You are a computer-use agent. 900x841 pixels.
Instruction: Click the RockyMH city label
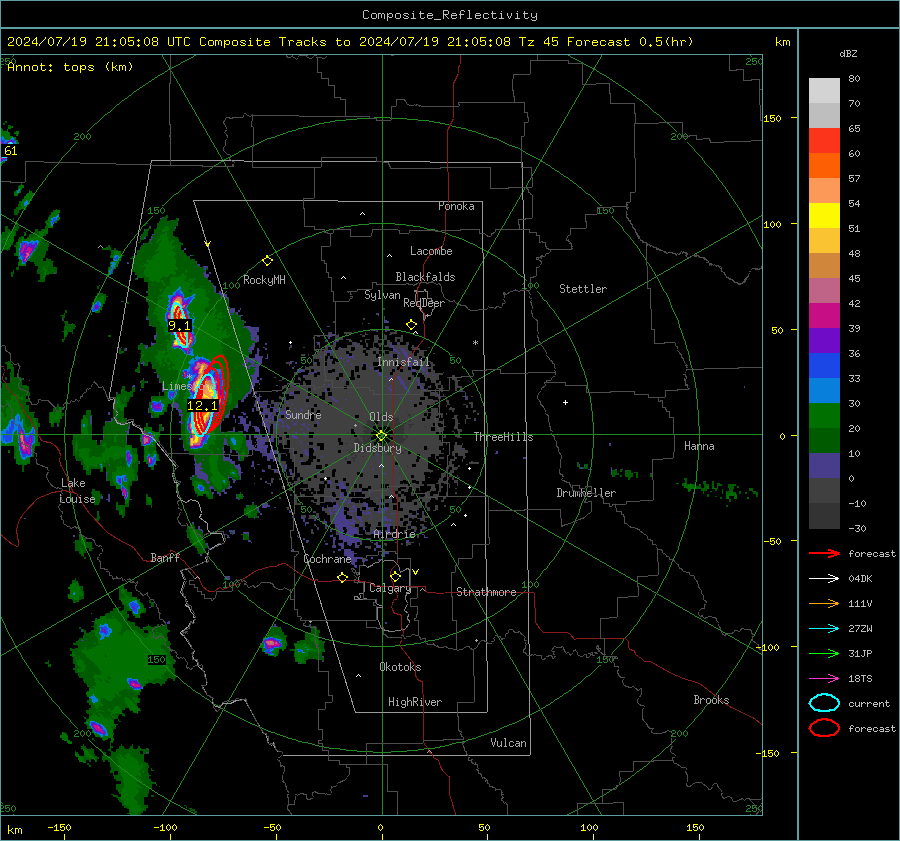(x=264, y=280)
